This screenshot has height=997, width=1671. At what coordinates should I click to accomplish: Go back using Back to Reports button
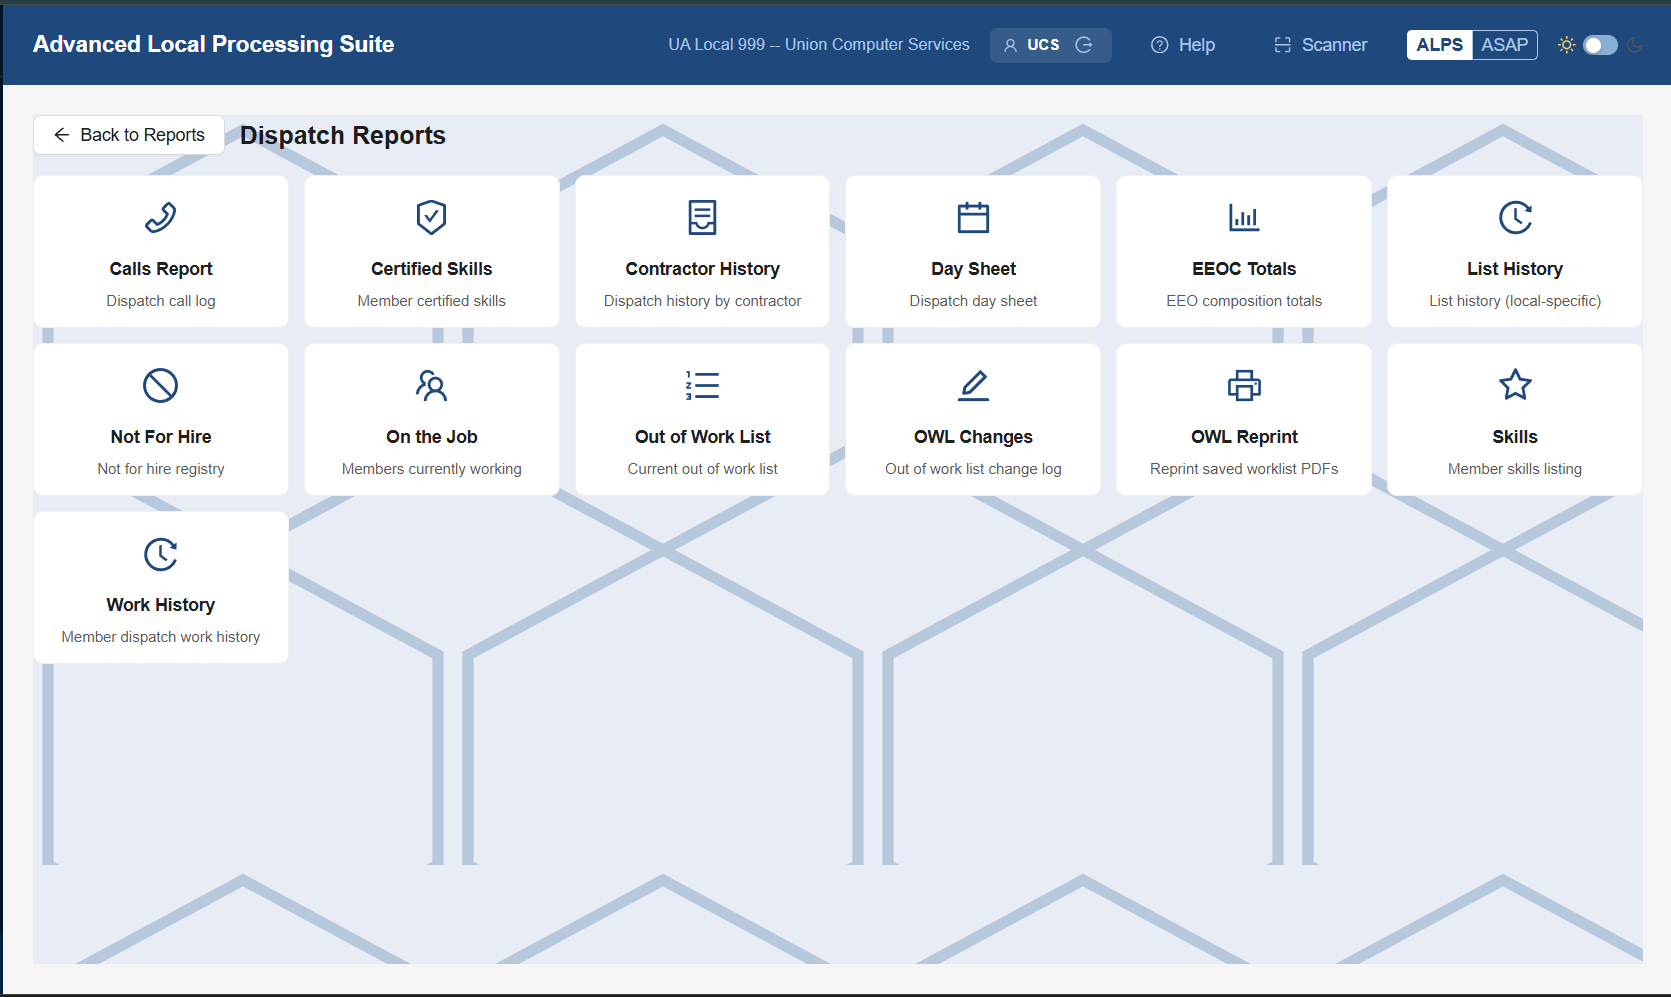pyautogui.click(x=129, y=135)
